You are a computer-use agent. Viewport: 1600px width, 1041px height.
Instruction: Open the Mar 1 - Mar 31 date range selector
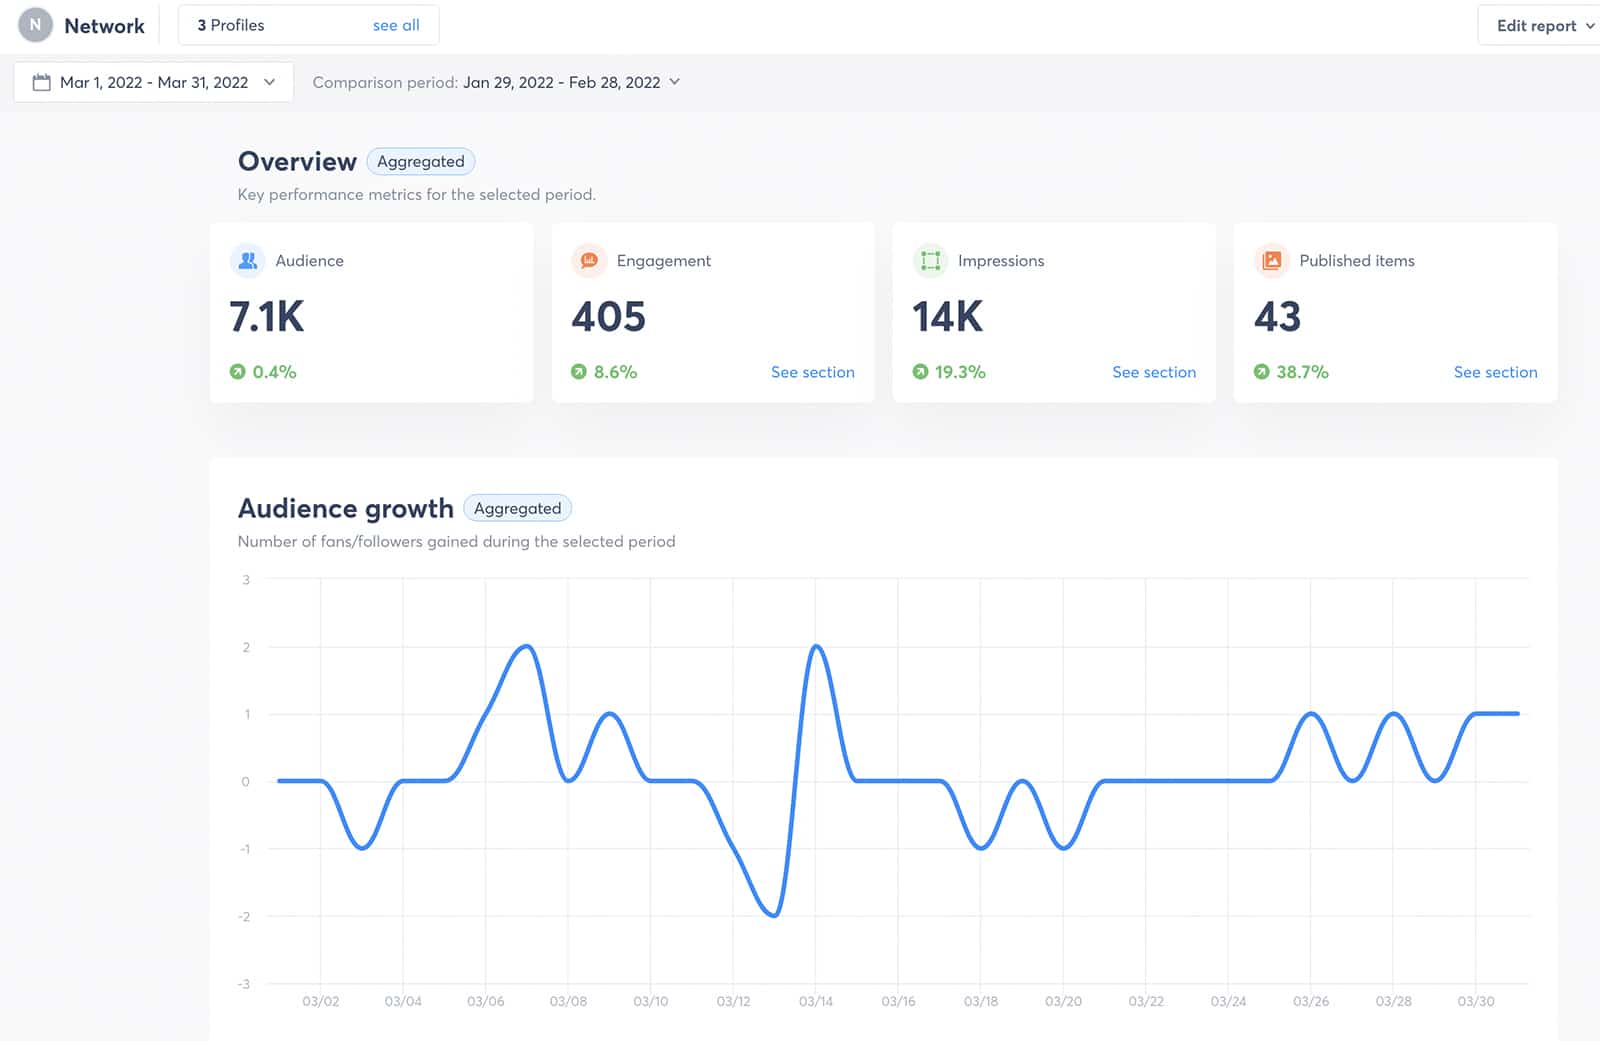(153, 82)
